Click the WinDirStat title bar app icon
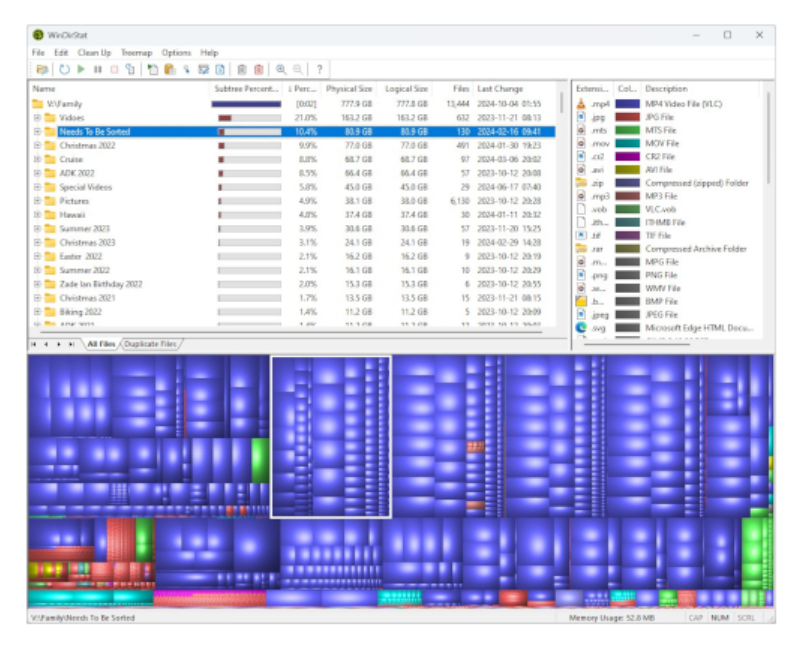The width and height of the screenshot is (803, 647). pyautogui.click(x=38, y=35)
